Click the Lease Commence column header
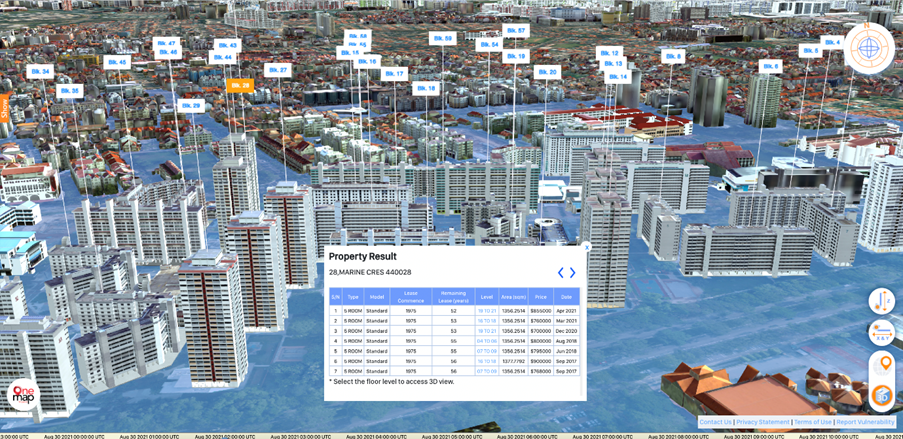This screenshot has width=903, height=439. click(x=411, y=297)
